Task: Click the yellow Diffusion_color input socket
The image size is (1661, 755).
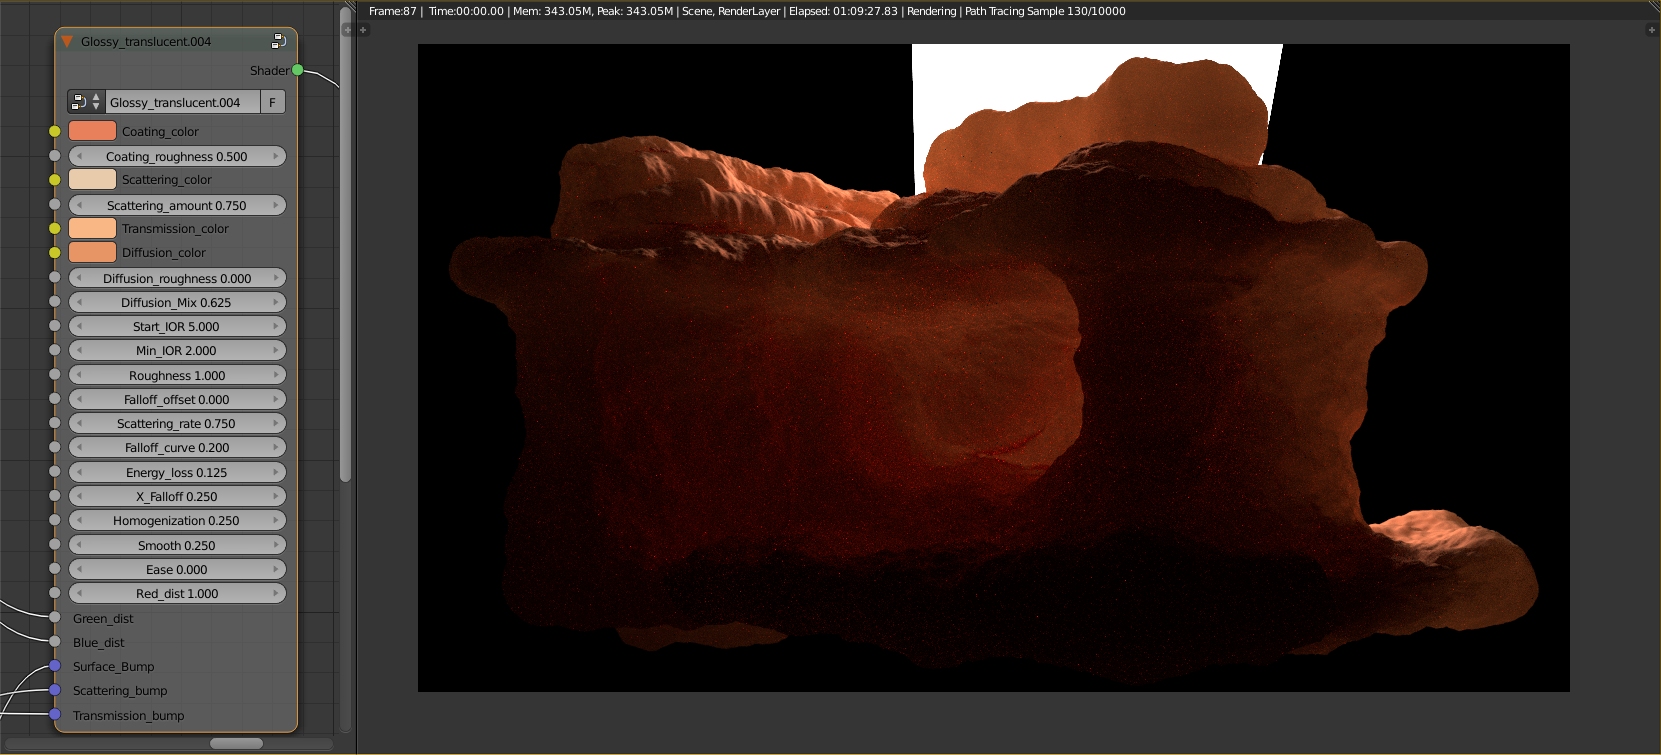Action: 55,253
